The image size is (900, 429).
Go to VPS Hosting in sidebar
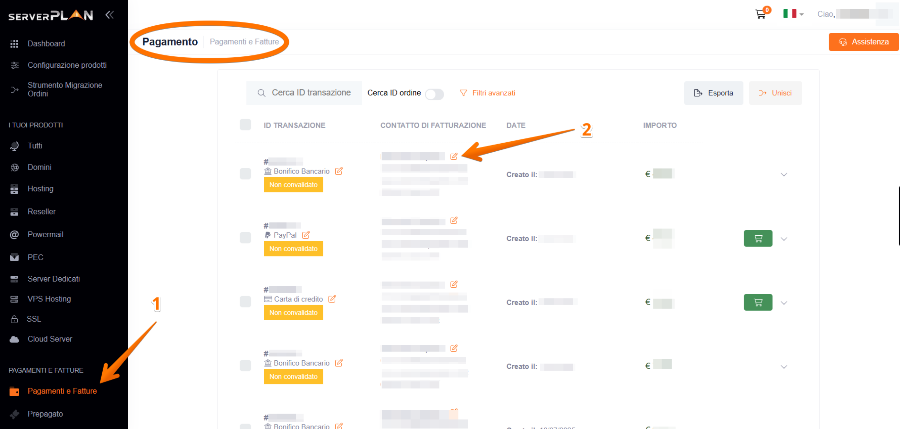click(x=49, y=298)
